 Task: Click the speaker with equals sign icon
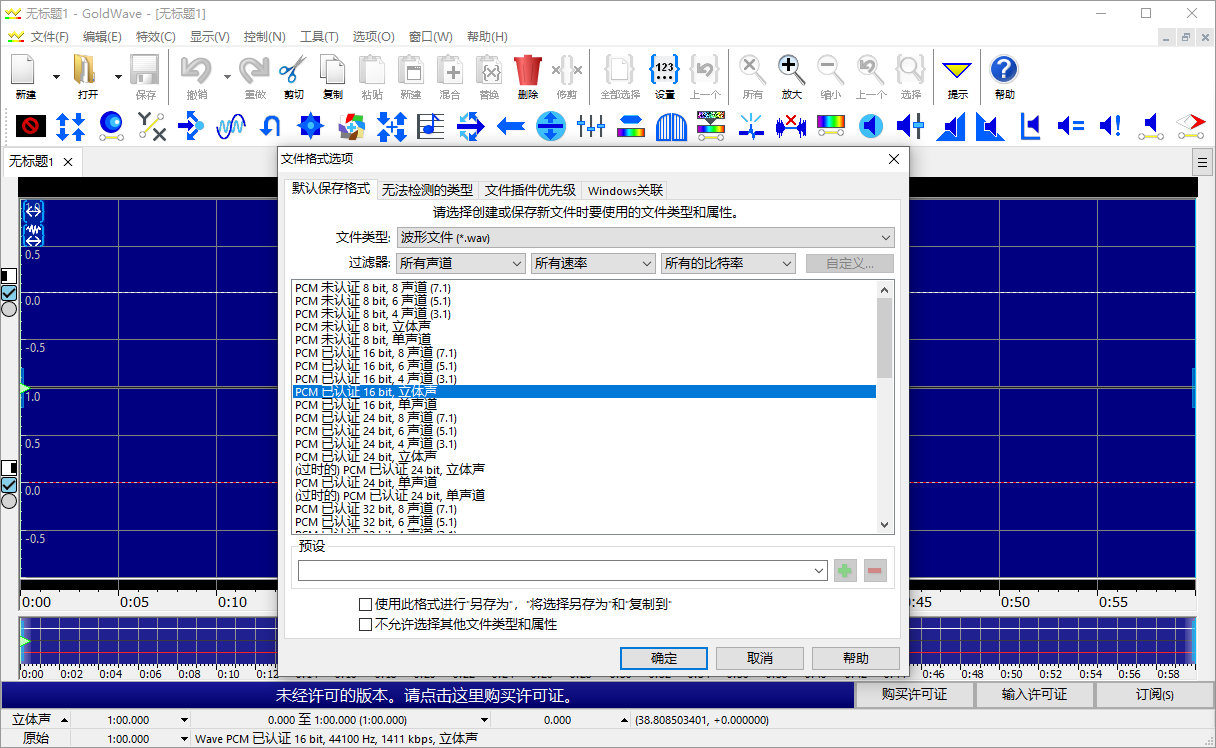[x=1070, y=126]
